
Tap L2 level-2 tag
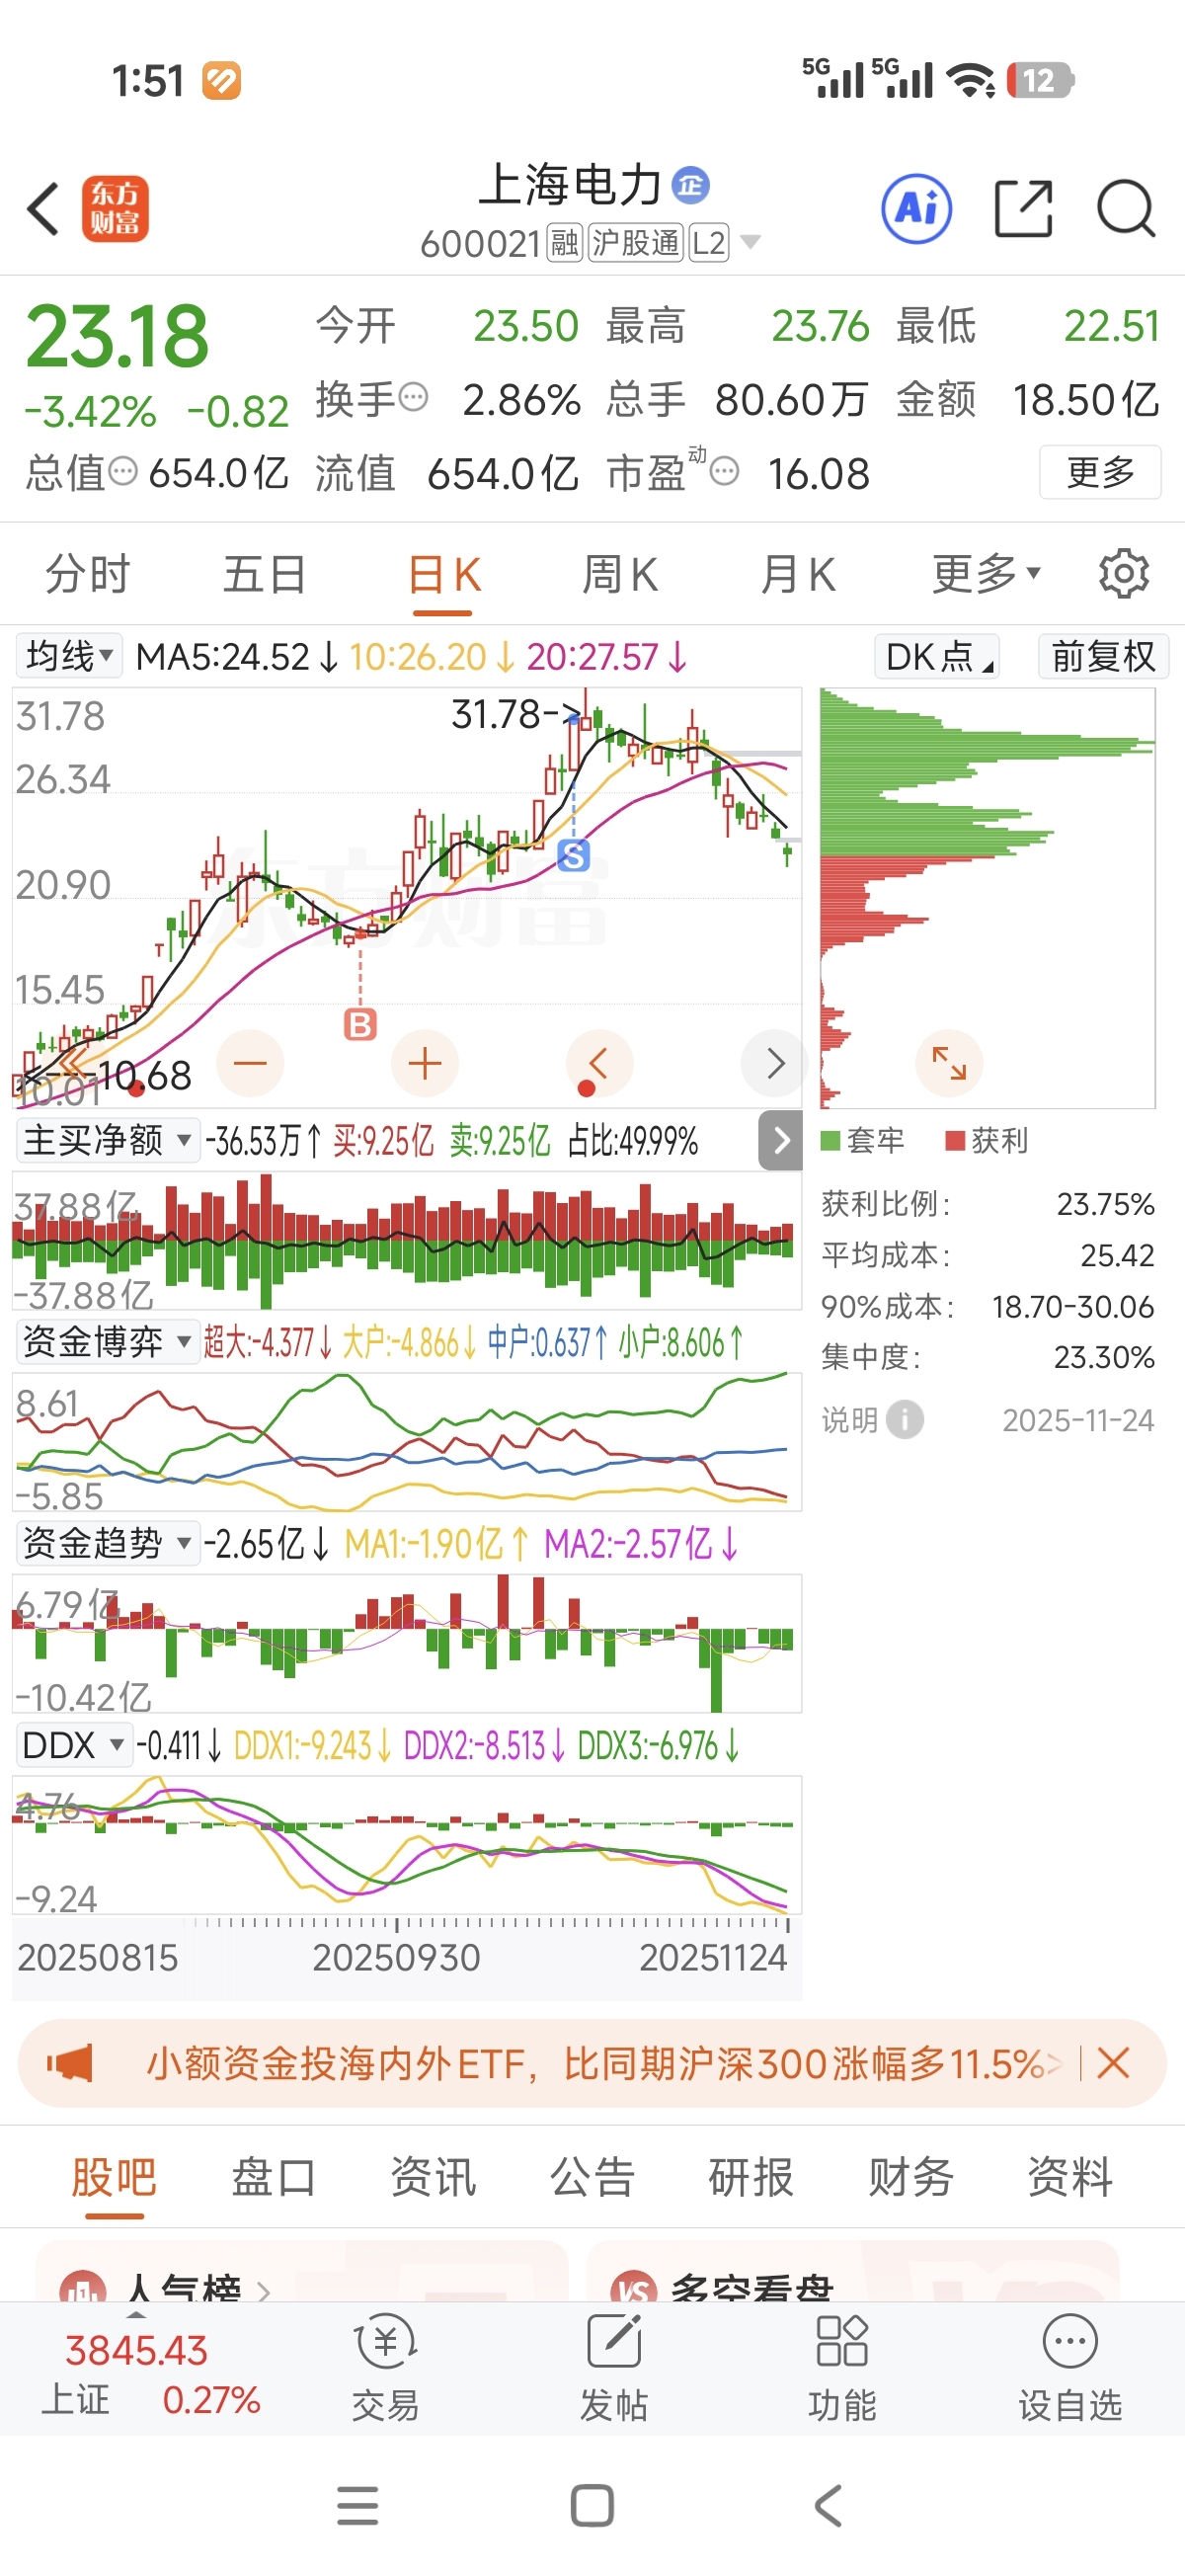click(x=709, y=242)
